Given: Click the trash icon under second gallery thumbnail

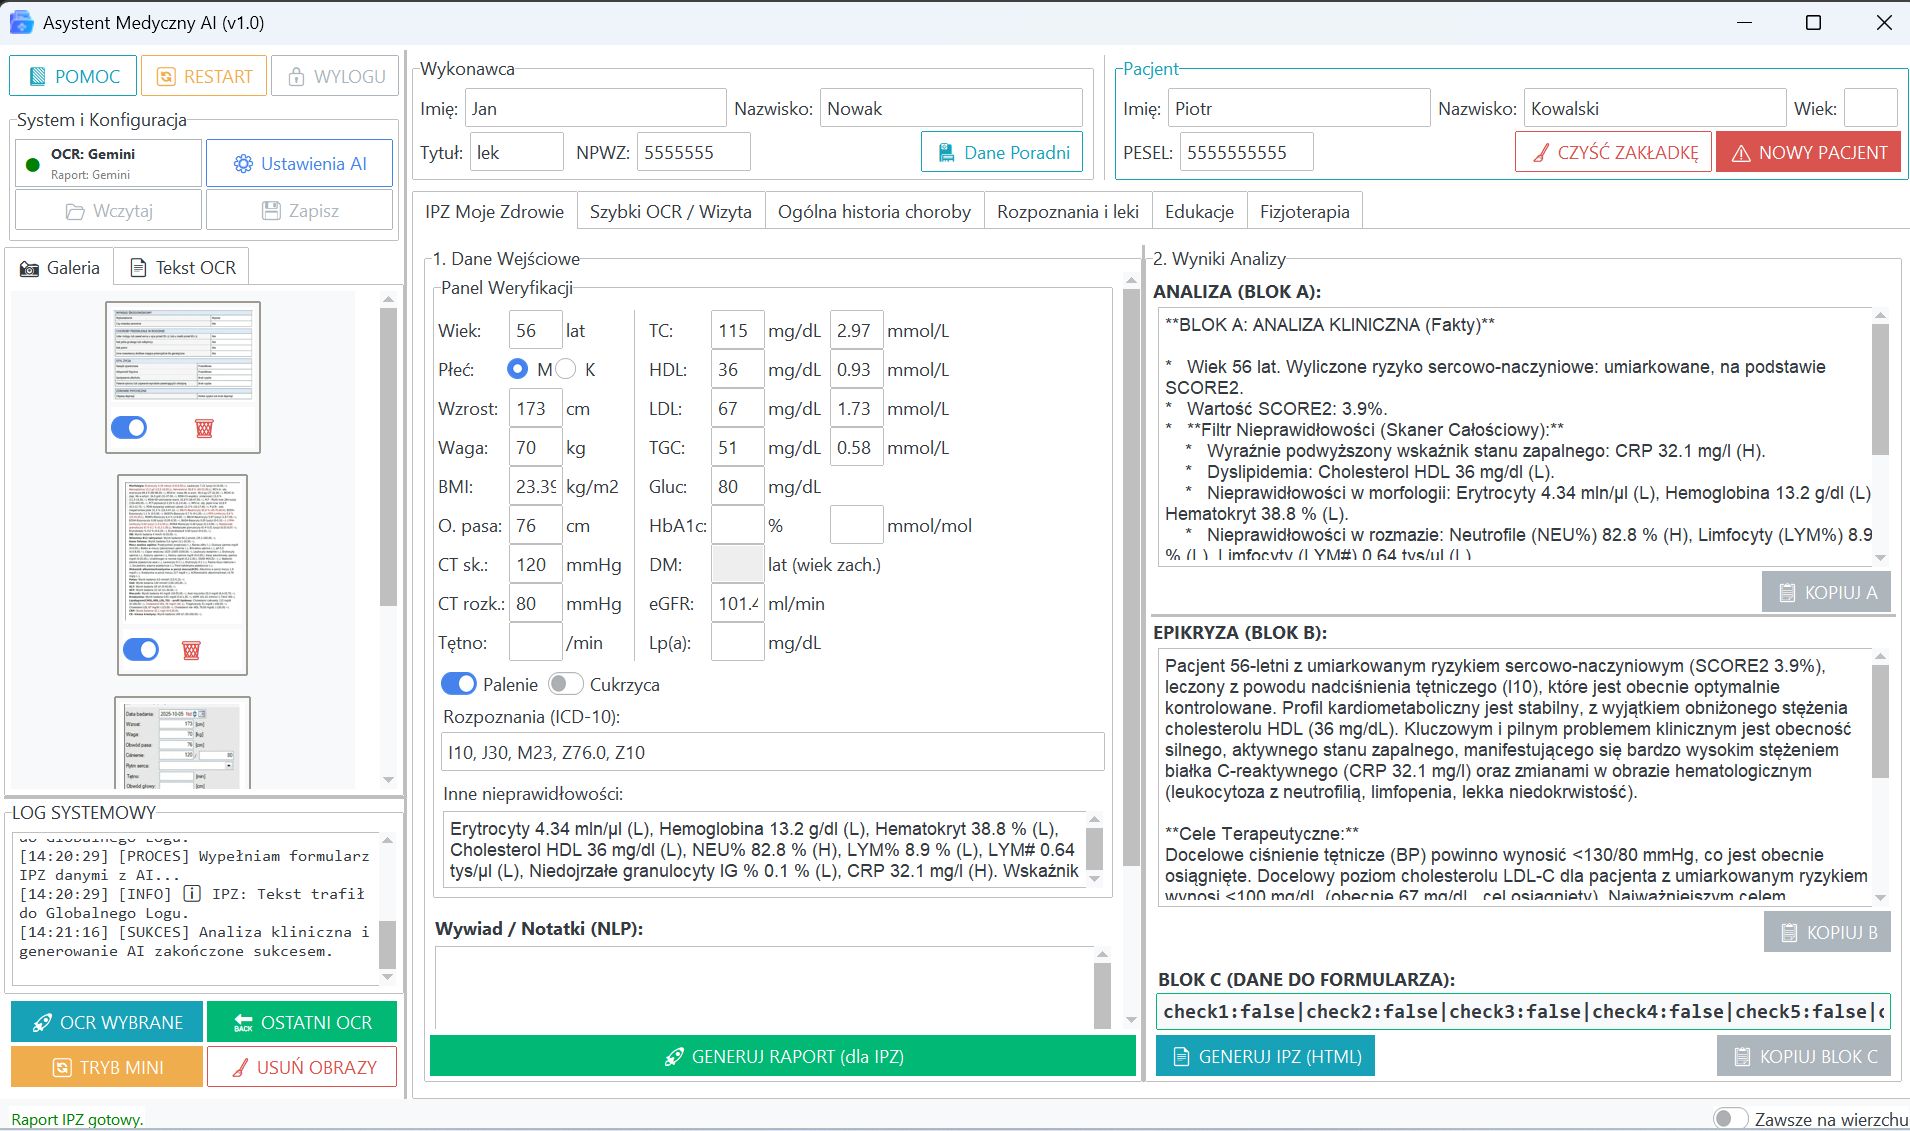Looking at the screenshot, I should tap(191, 650).
